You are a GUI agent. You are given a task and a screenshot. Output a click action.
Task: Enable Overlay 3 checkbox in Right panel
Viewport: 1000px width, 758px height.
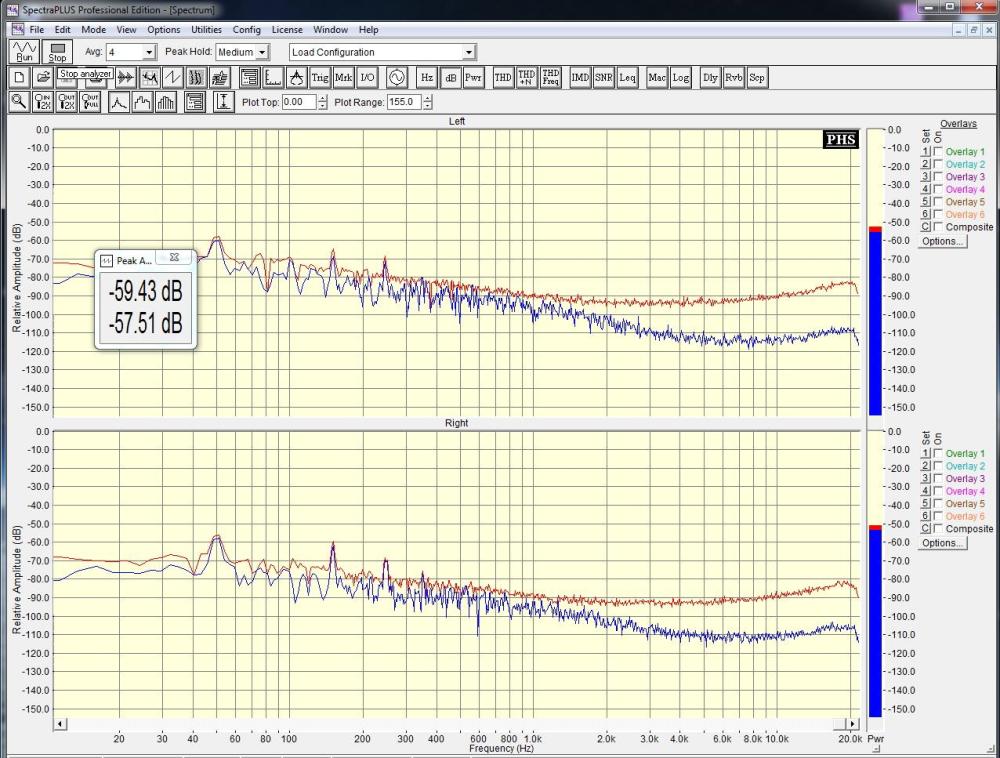(x=938, y=479)
